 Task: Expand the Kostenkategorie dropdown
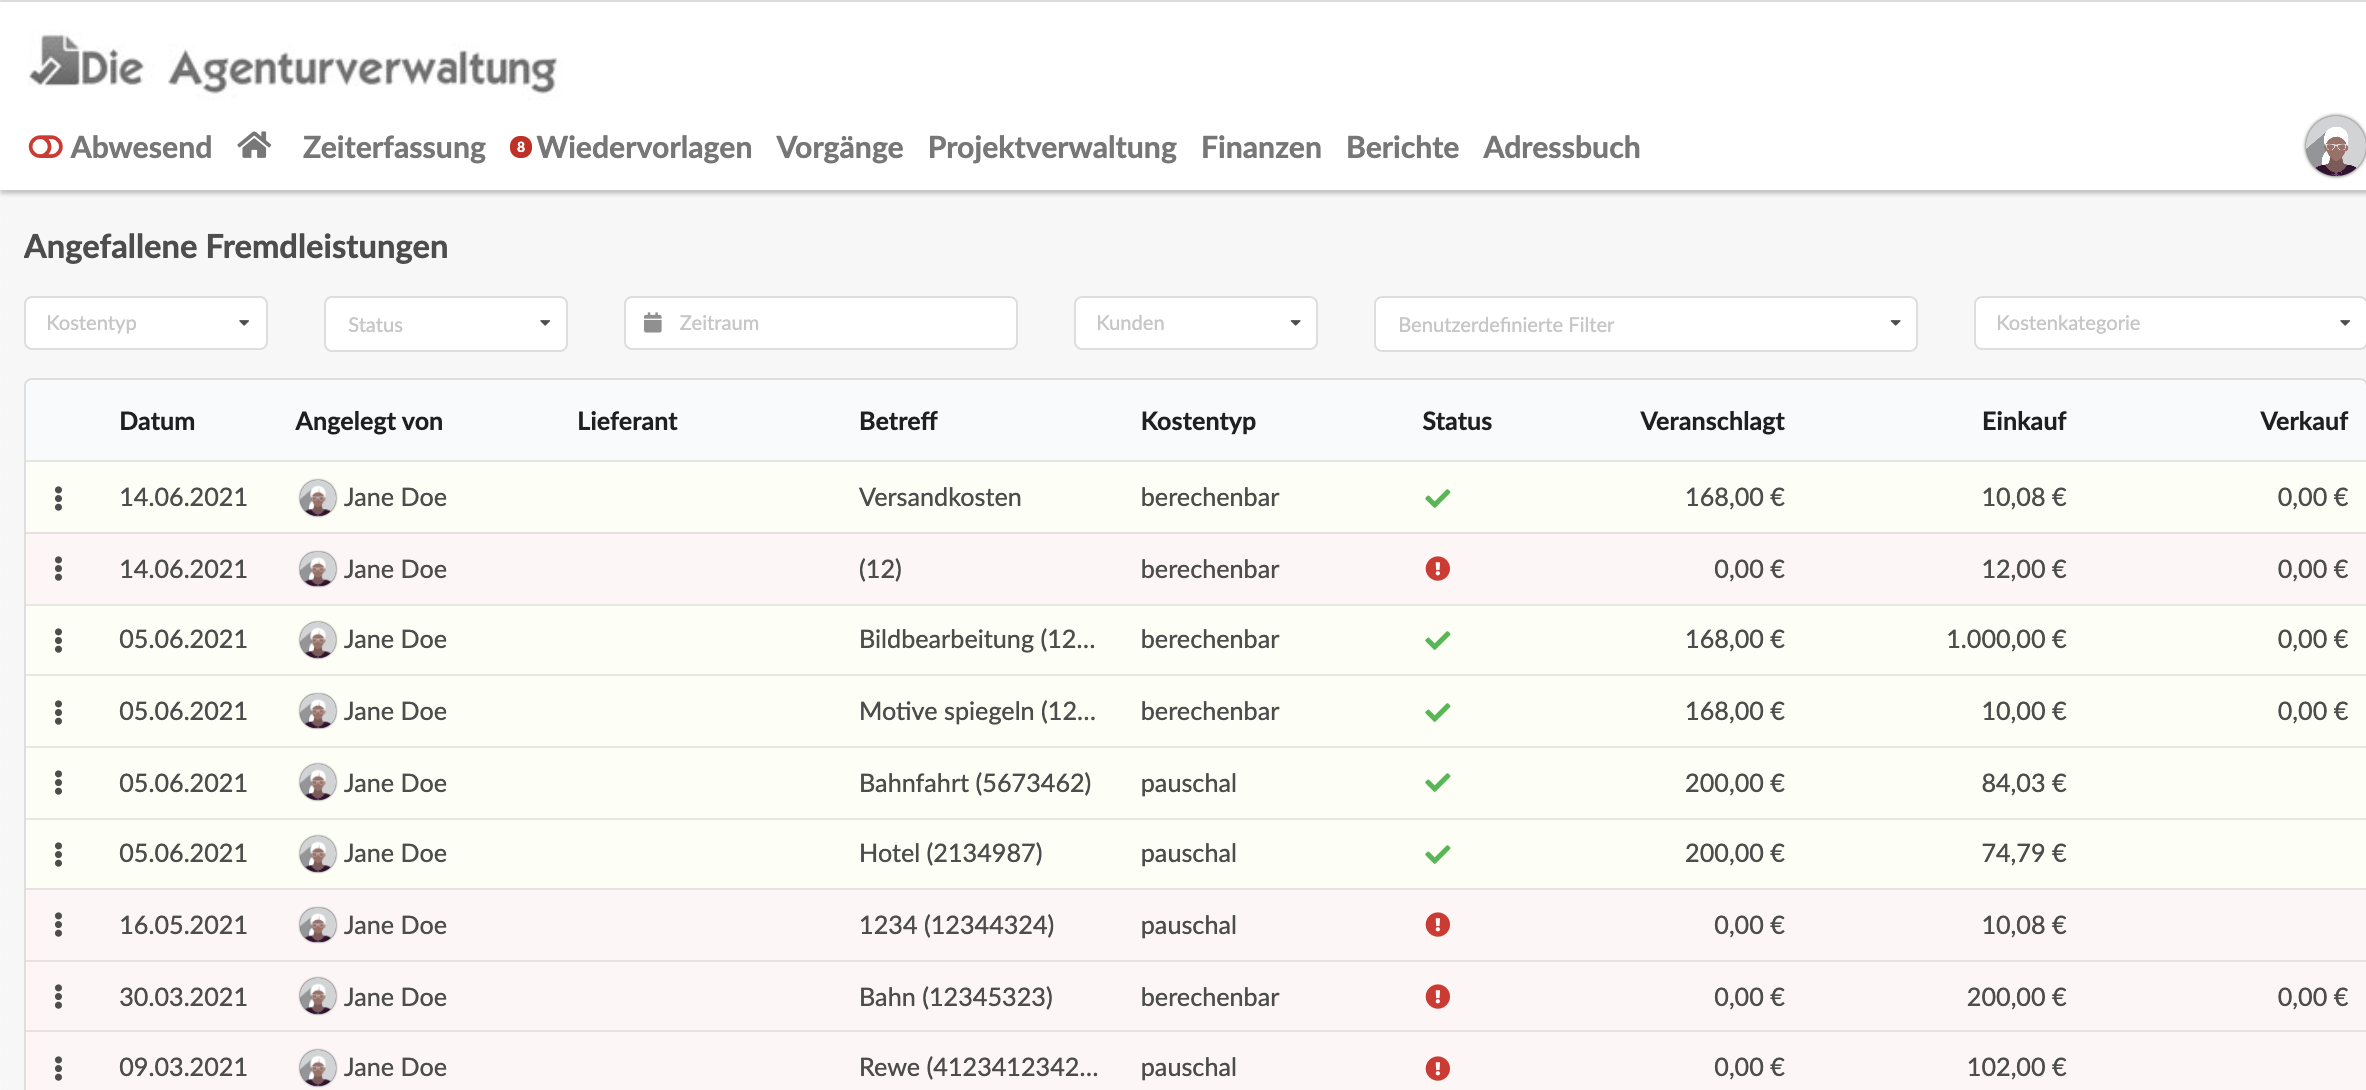(x=2170, y=323)
